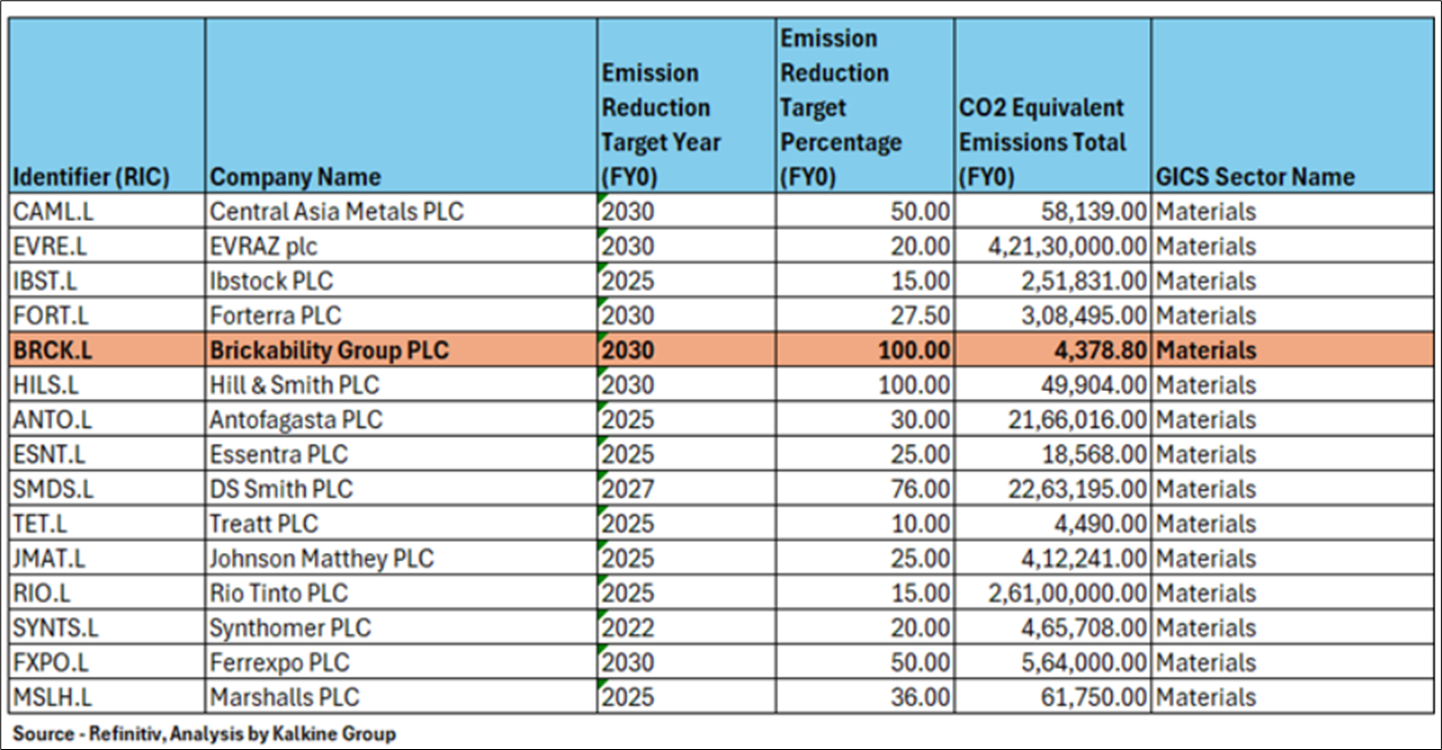Select the Identifier (RIC) header cell
This screenshot has width=1442, height=750.
[107, 107]
